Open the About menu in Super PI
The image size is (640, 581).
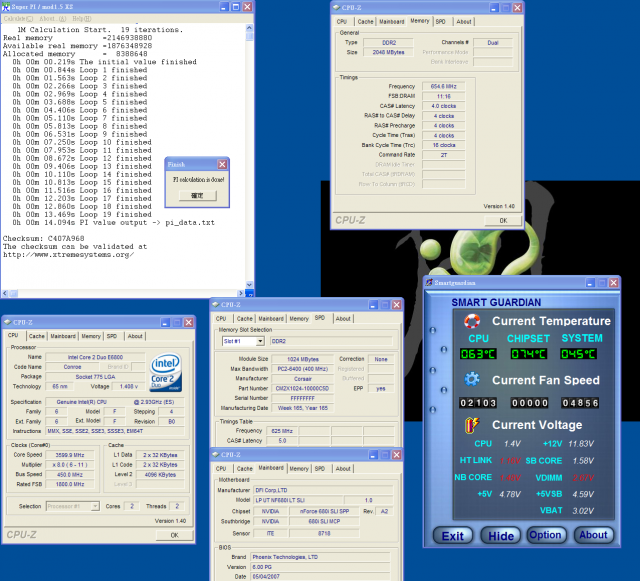tap(53, 19)
